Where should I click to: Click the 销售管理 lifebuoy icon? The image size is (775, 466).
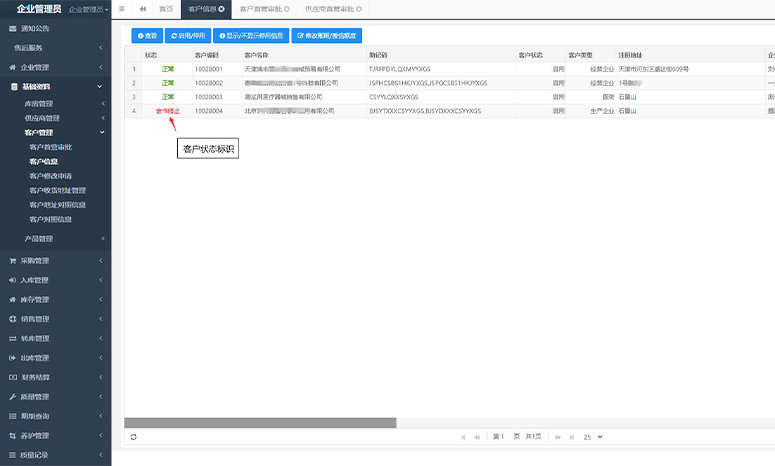tap(12, 319)
